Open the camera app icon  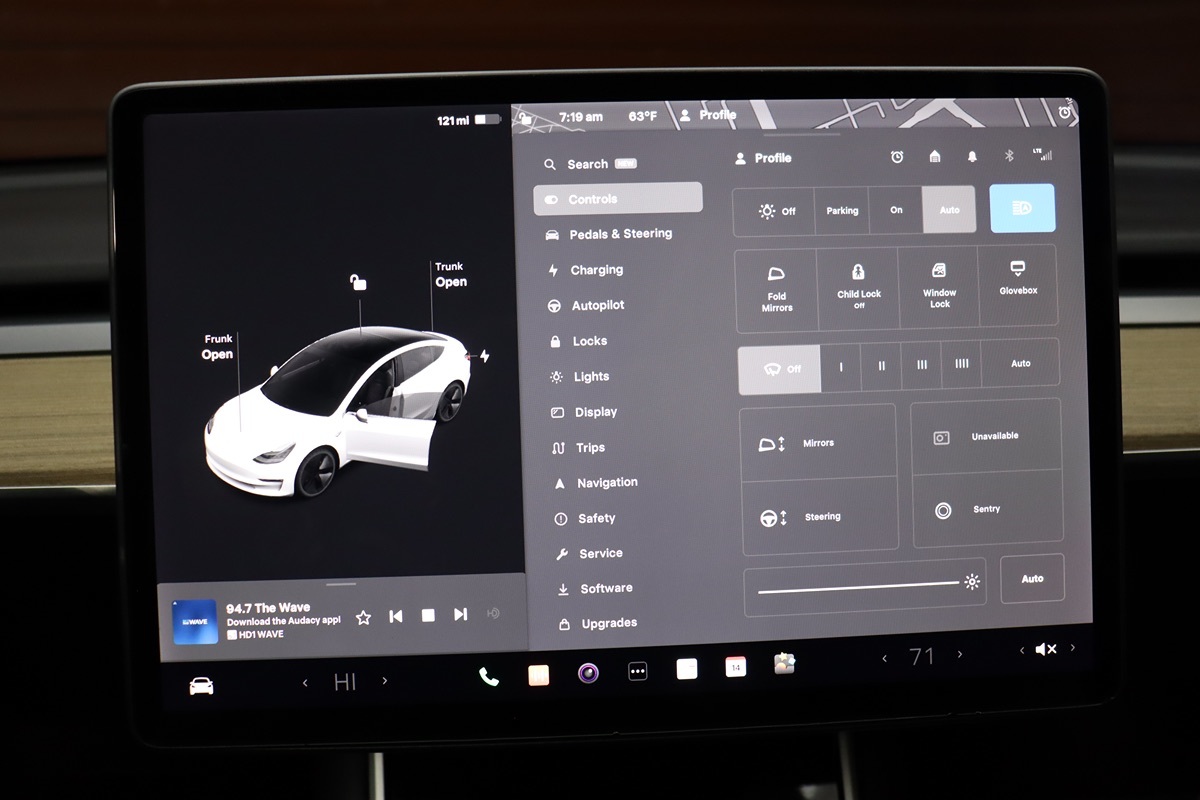pos(588,673)
